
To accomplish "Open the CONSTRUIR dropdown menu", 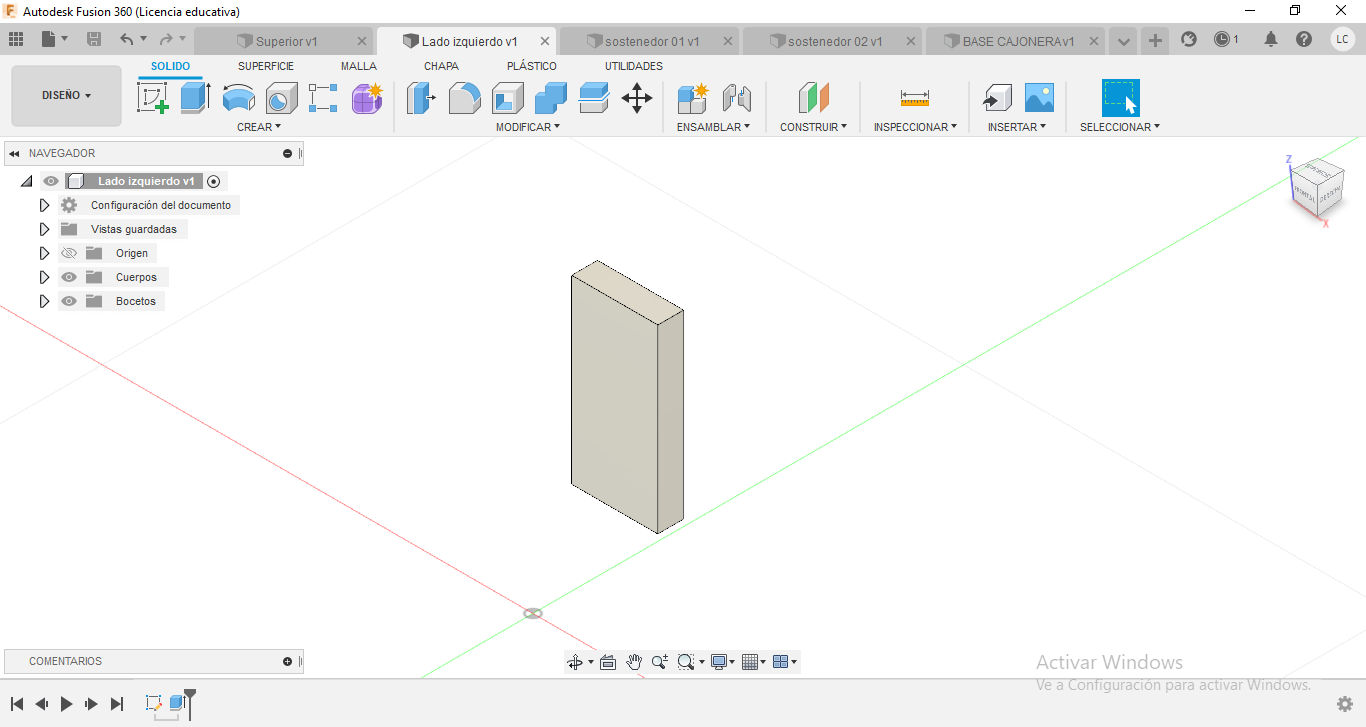I will click(813, 127).
